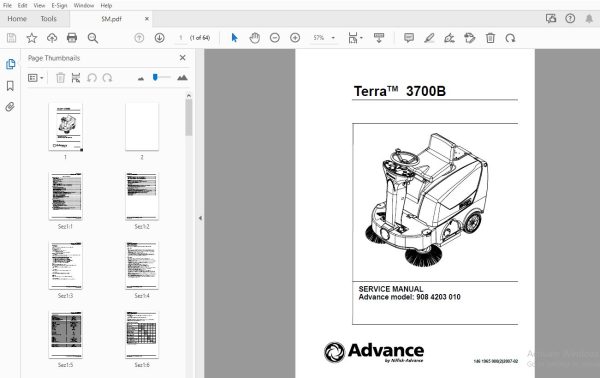Select the SM.pdf document tab
Image resolution: width=600 pixels, height=378 pixels.
pos(111,19)
